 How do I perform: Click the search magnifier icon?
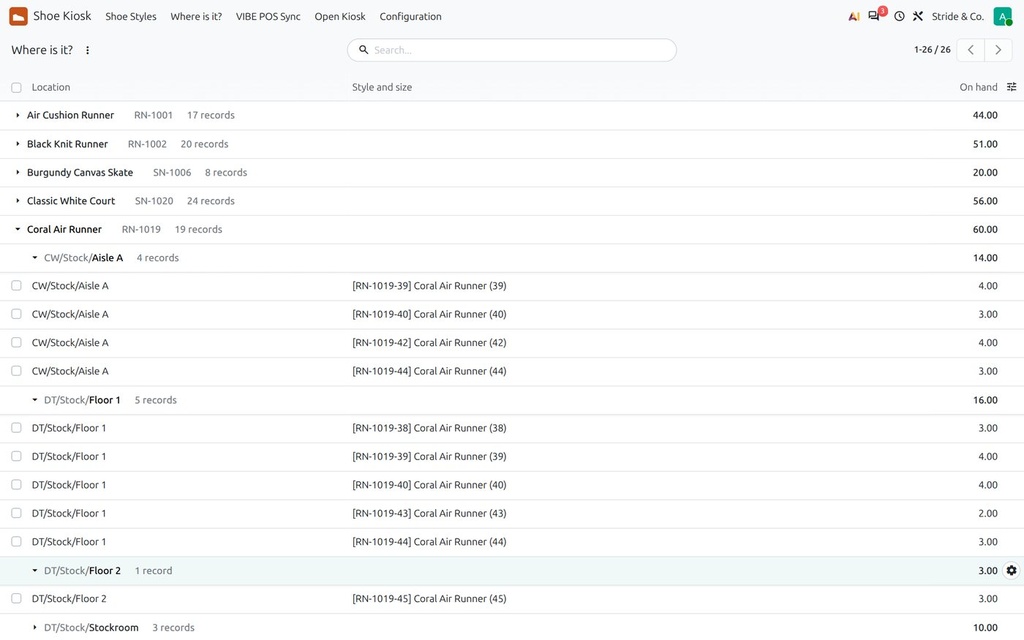pos(364,50)
